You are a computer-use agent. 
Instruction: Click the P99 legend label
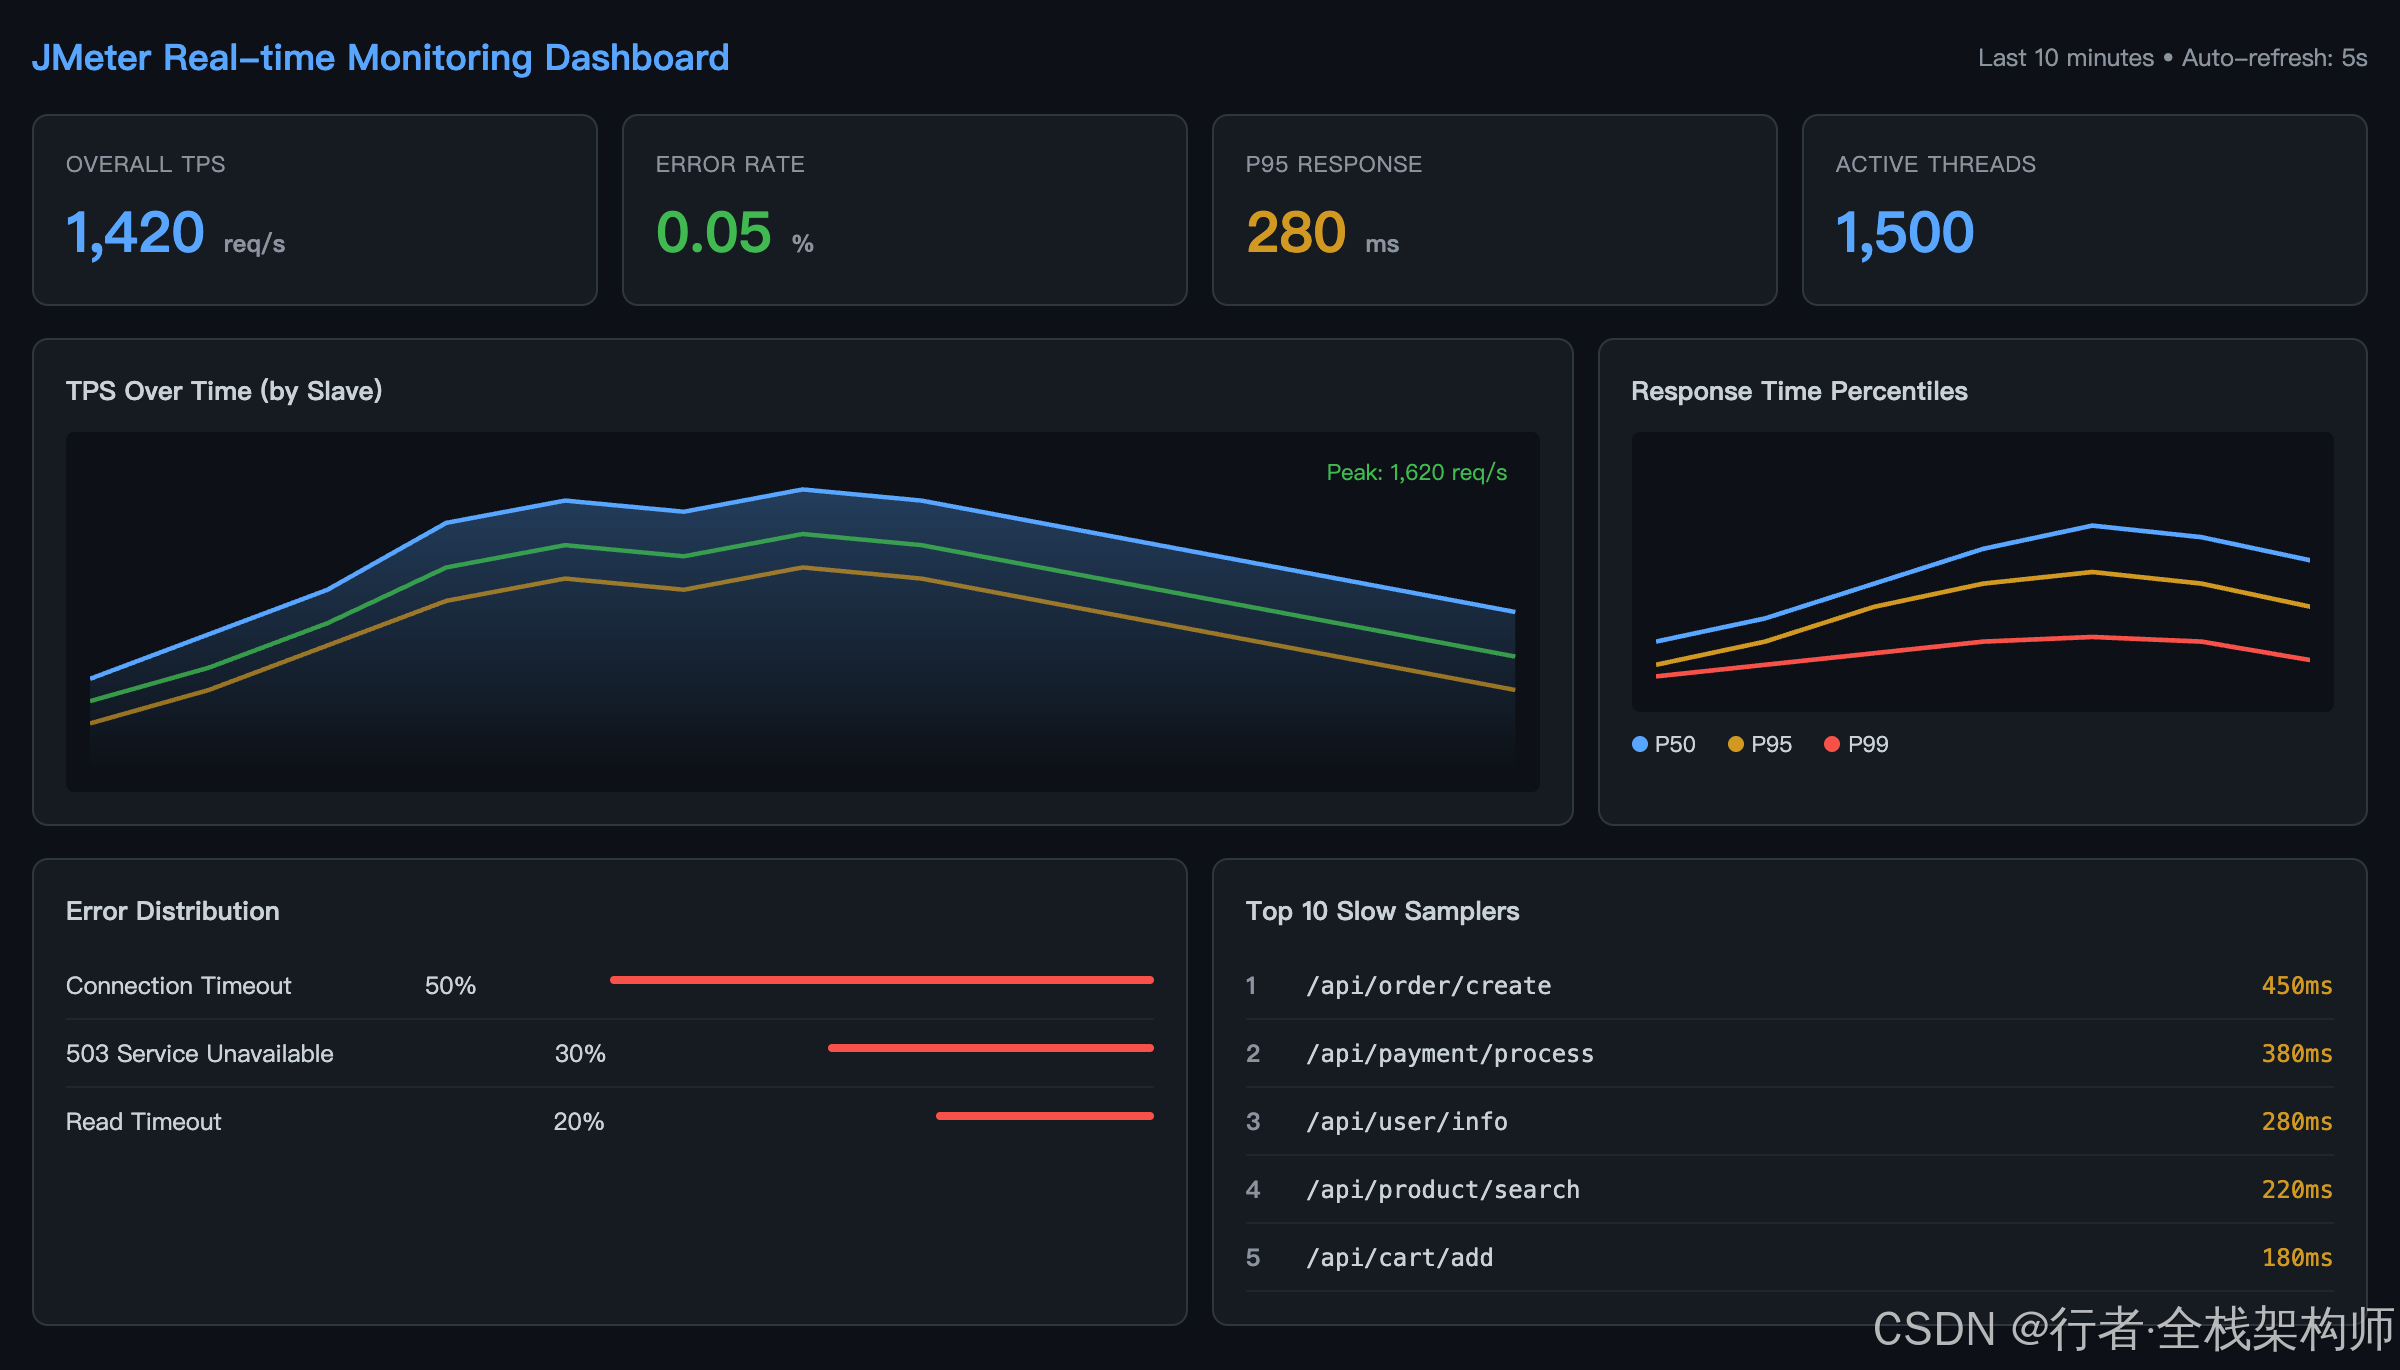pyautogui.click(x=1868, y=744)
